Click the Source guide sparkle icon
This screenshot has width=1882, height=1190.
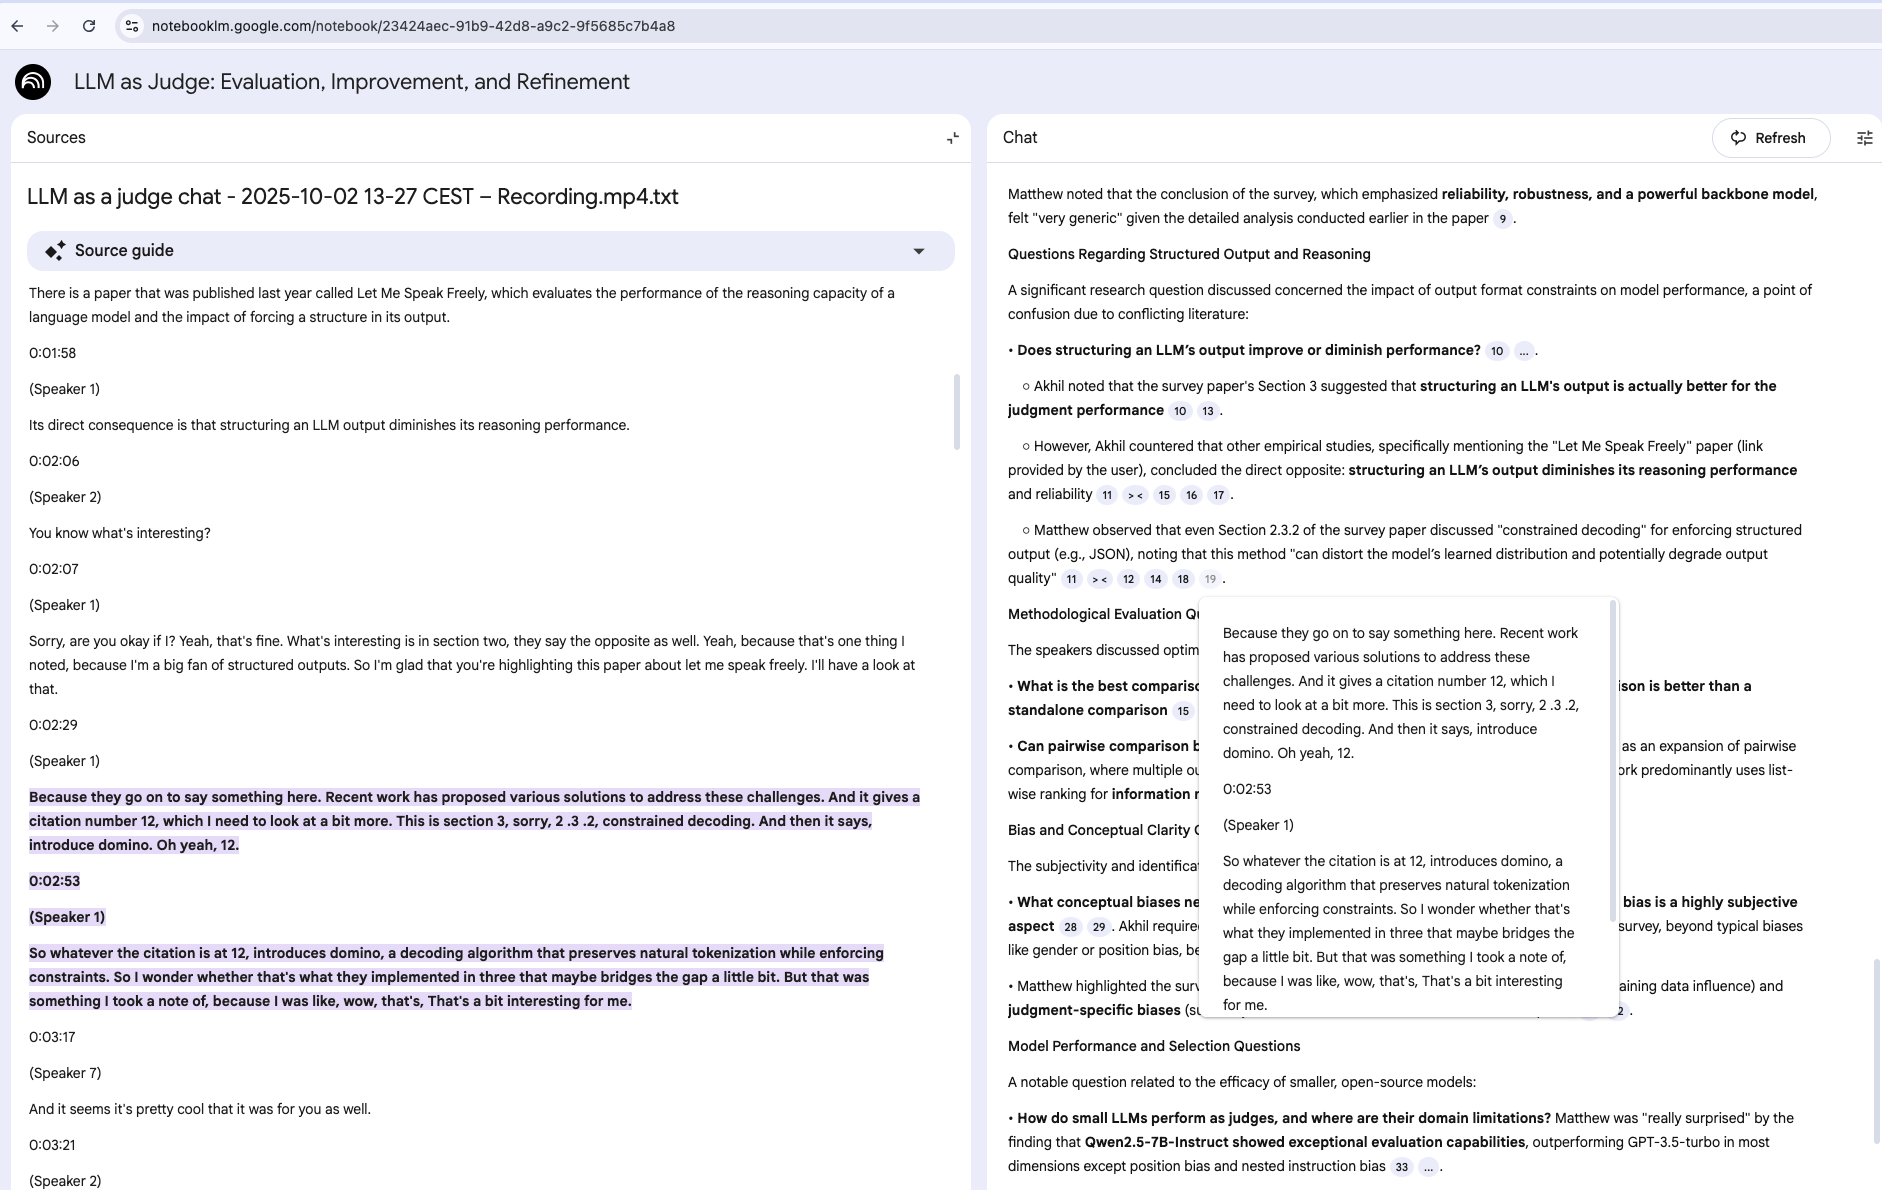click(x=55, y=251)
